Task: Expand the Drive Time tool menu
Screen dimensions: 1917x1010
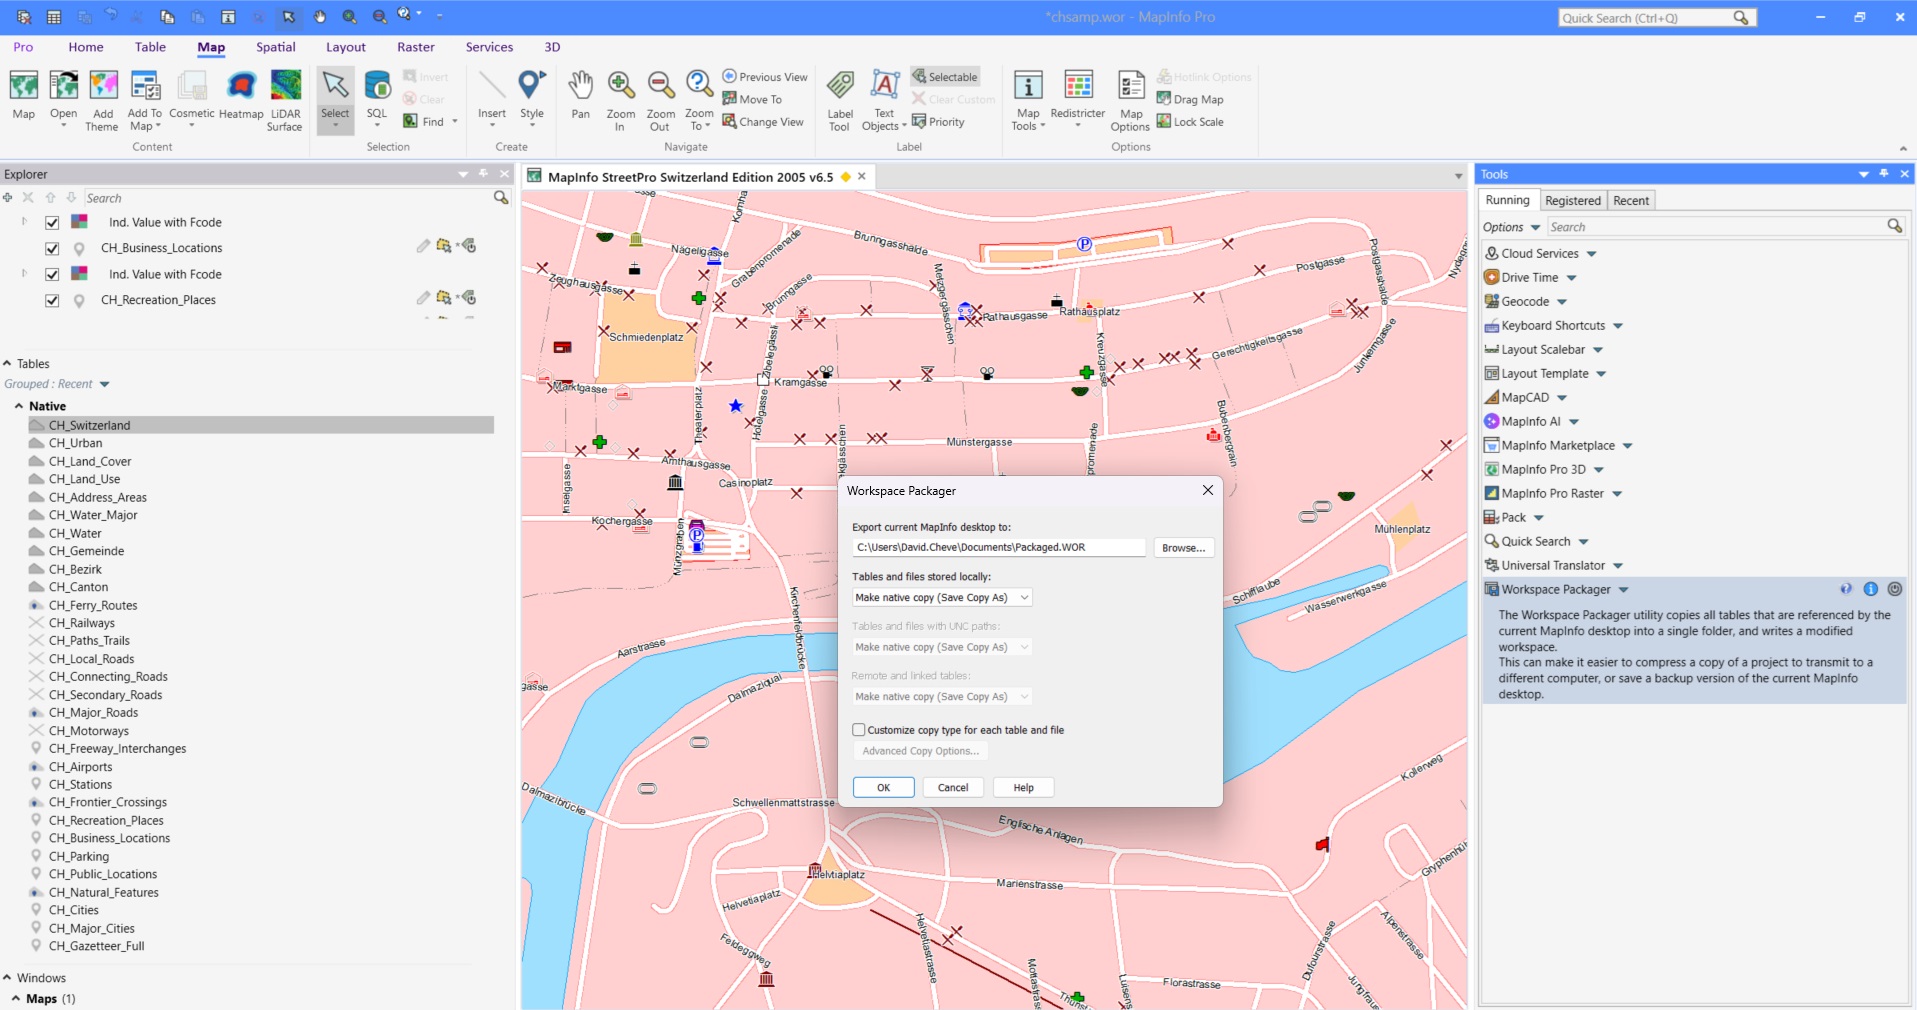Action: click(x=1571, y=278)
